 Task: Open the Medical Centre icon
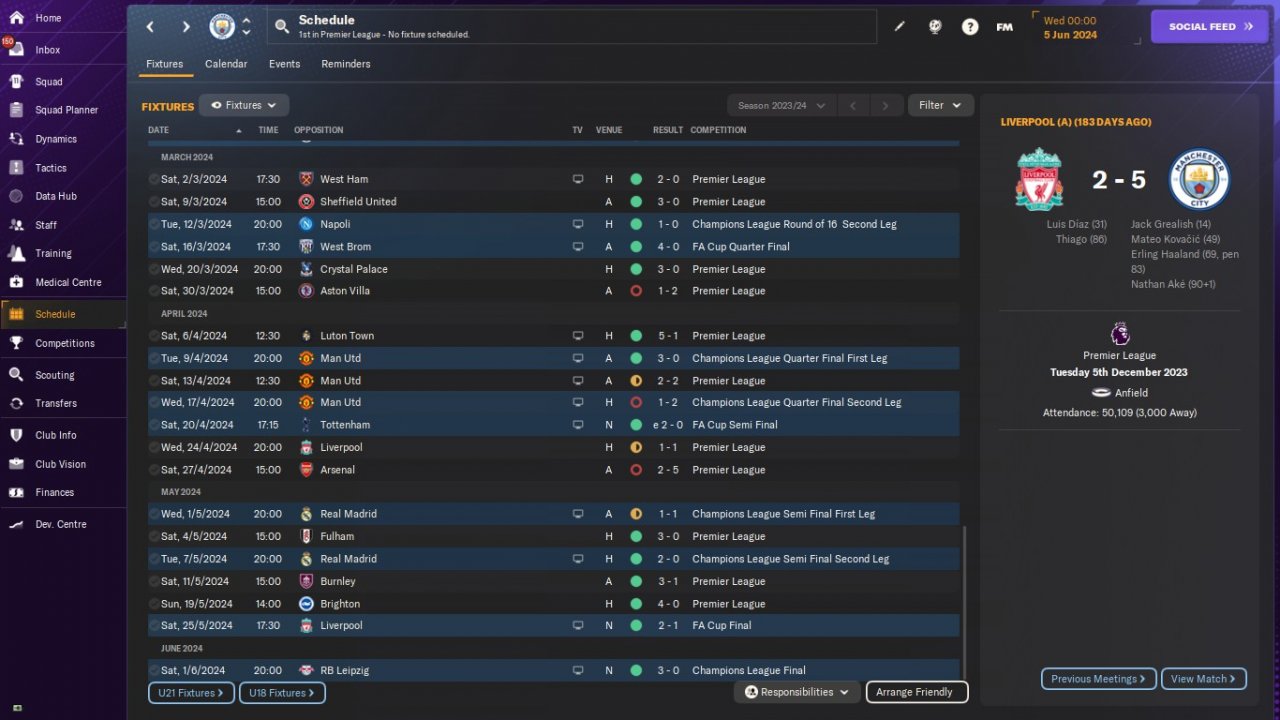tap(16, 282)
